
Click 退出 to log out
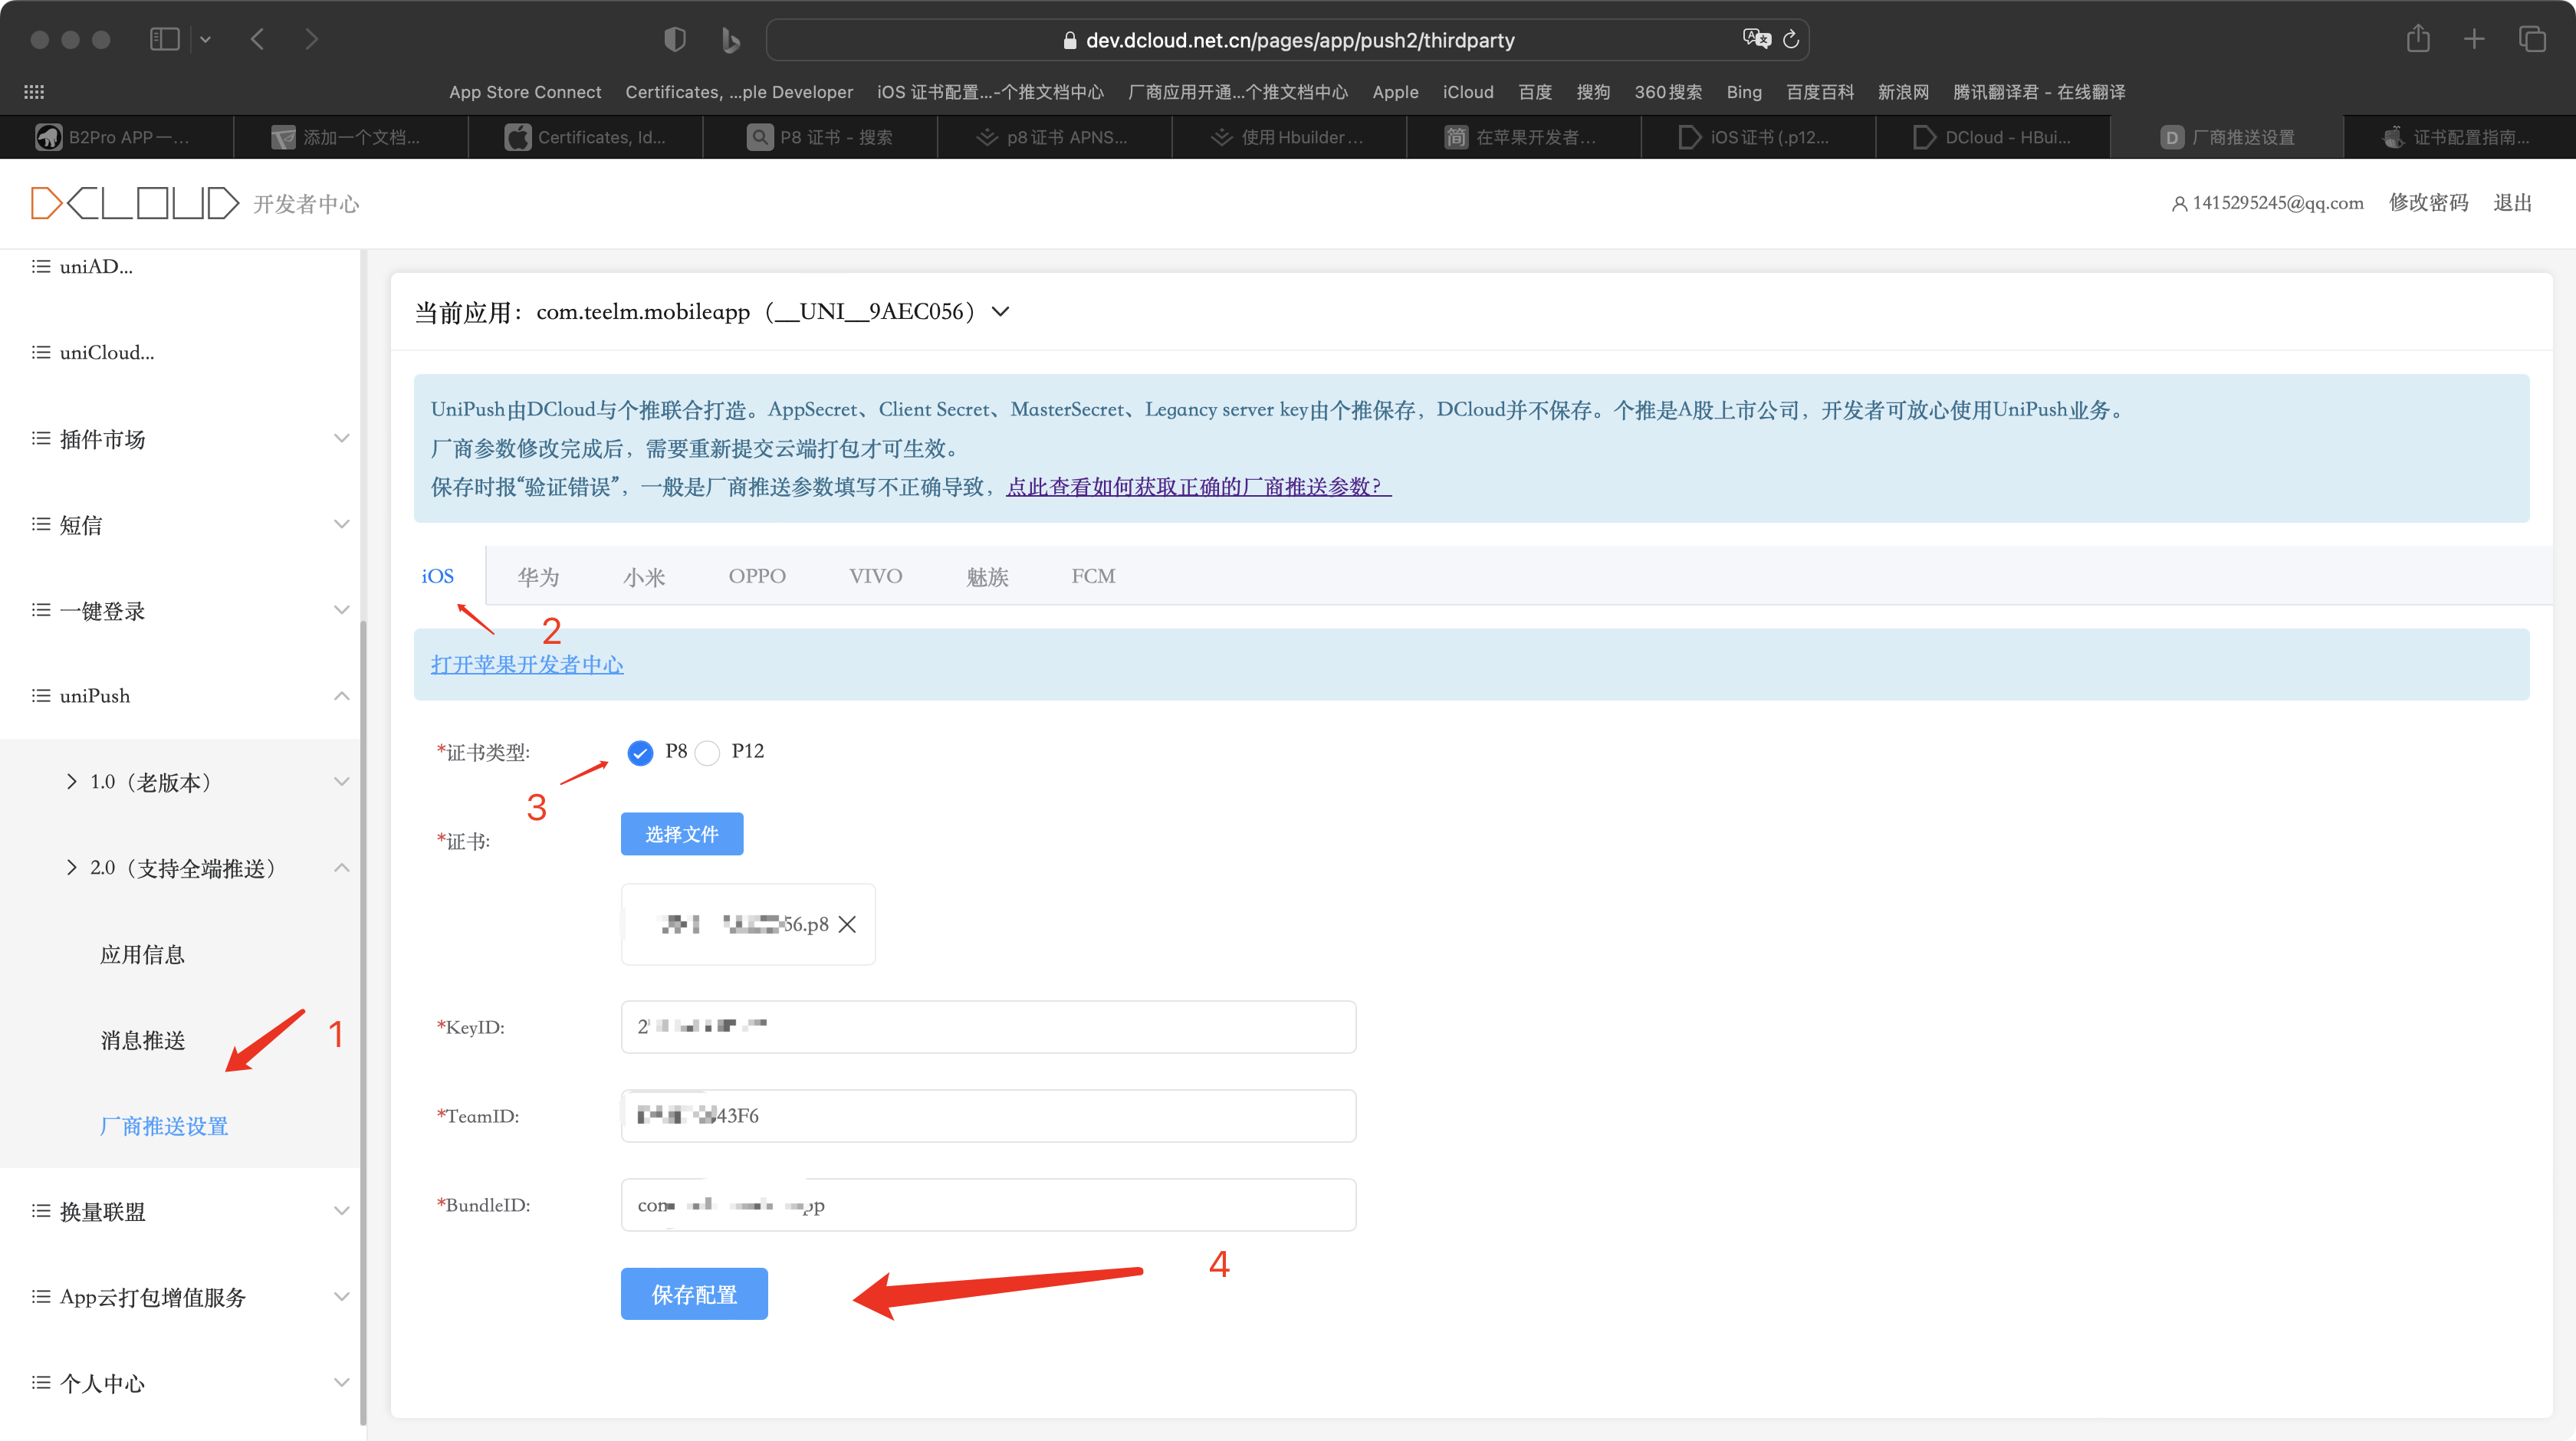pyautogui.click(x=2512, y=203)
